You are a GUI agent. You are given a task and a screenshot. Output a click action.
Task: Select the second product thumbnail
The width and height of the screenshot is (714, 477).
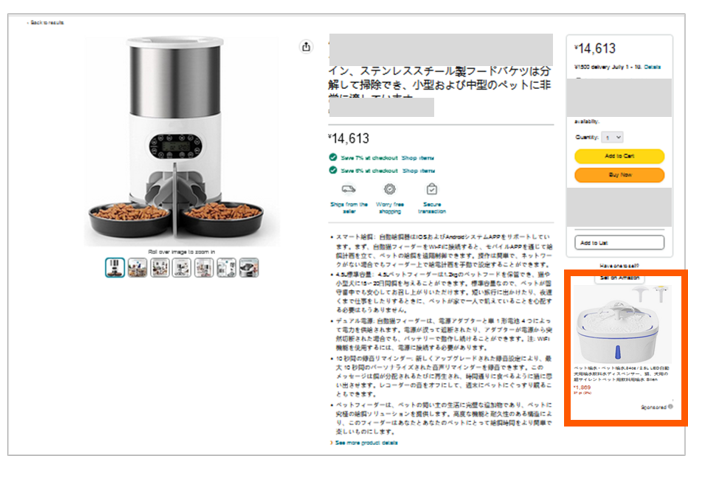pyautogui.click(x=137, y=268)
